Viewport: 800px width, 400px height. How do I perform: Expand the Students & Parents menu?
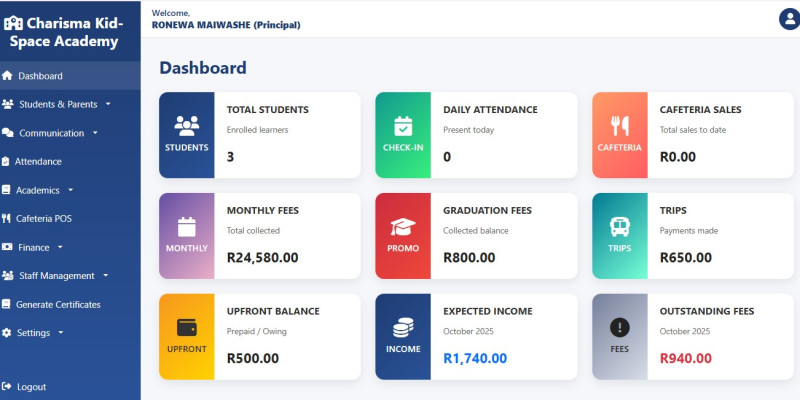coord(57,104)
